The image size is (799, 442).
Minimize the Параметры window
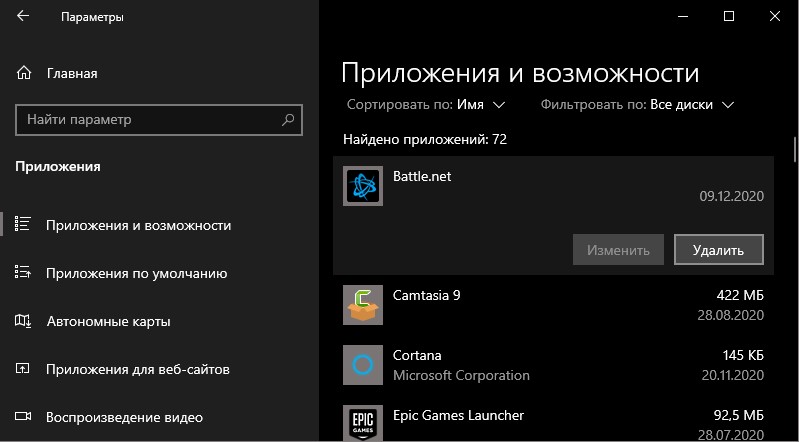point(683,16)
